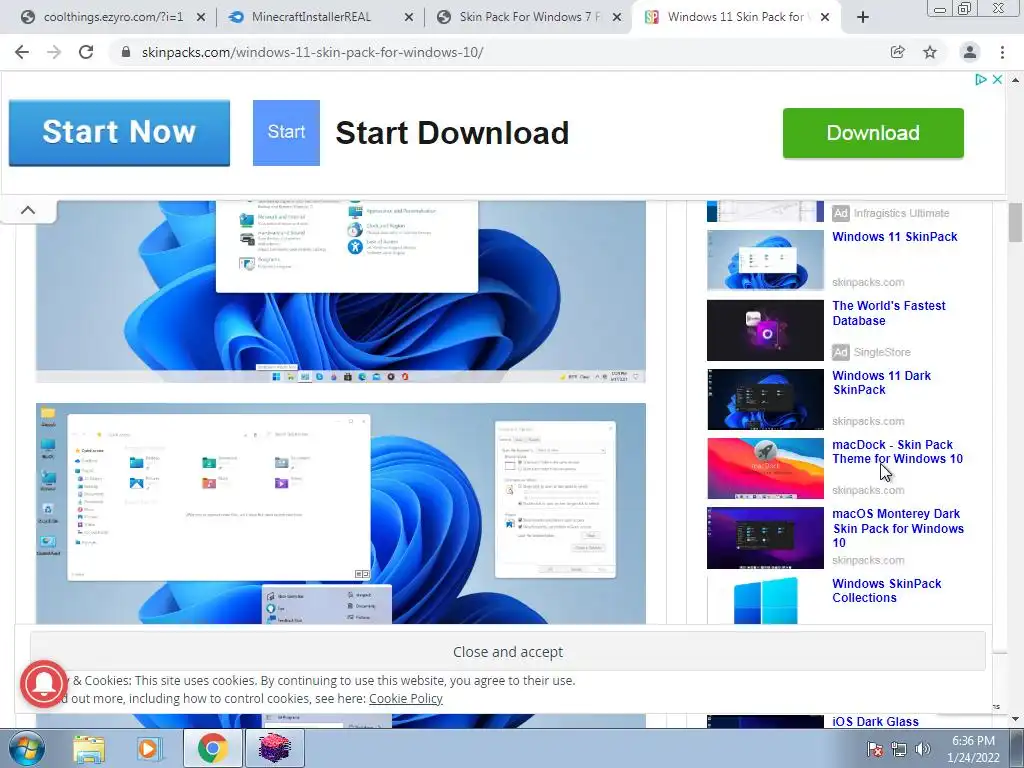Open macDock Skin Pack Theme link

point(897,452)
